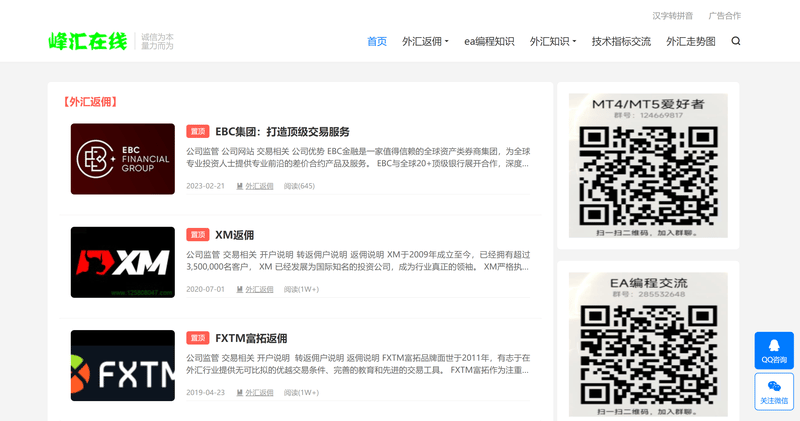Click the 诚信为本 量力而为 slogan text
This screenshot has width=800, height=421.
tap(157, 41)
